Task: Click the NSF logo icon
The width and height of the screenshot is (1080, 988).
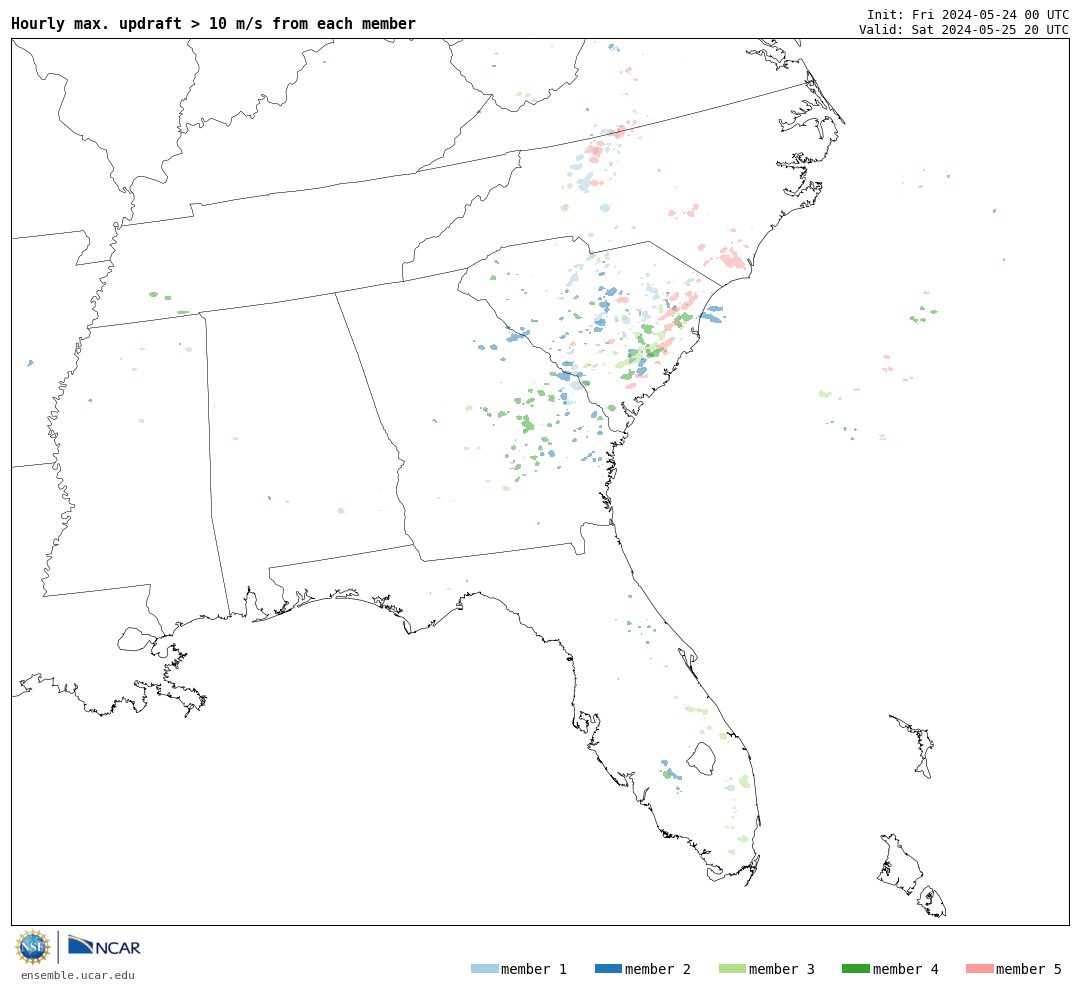Action: (x=32, y=947)
